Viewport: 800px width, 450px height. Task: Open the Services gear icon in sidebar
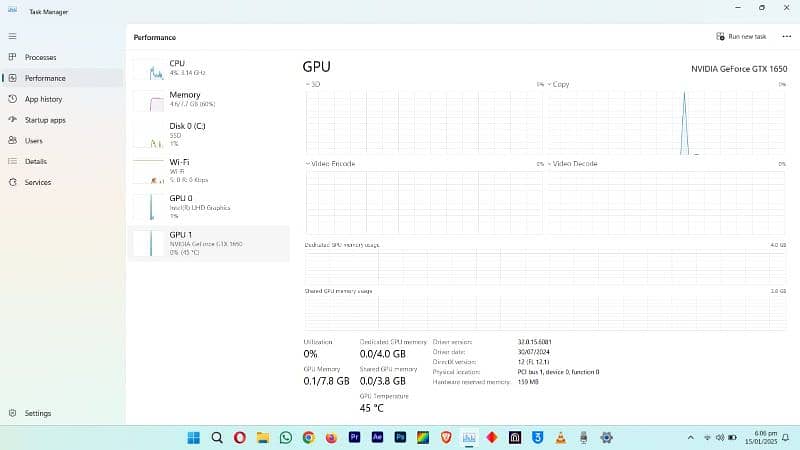click(x=12, y=182)
